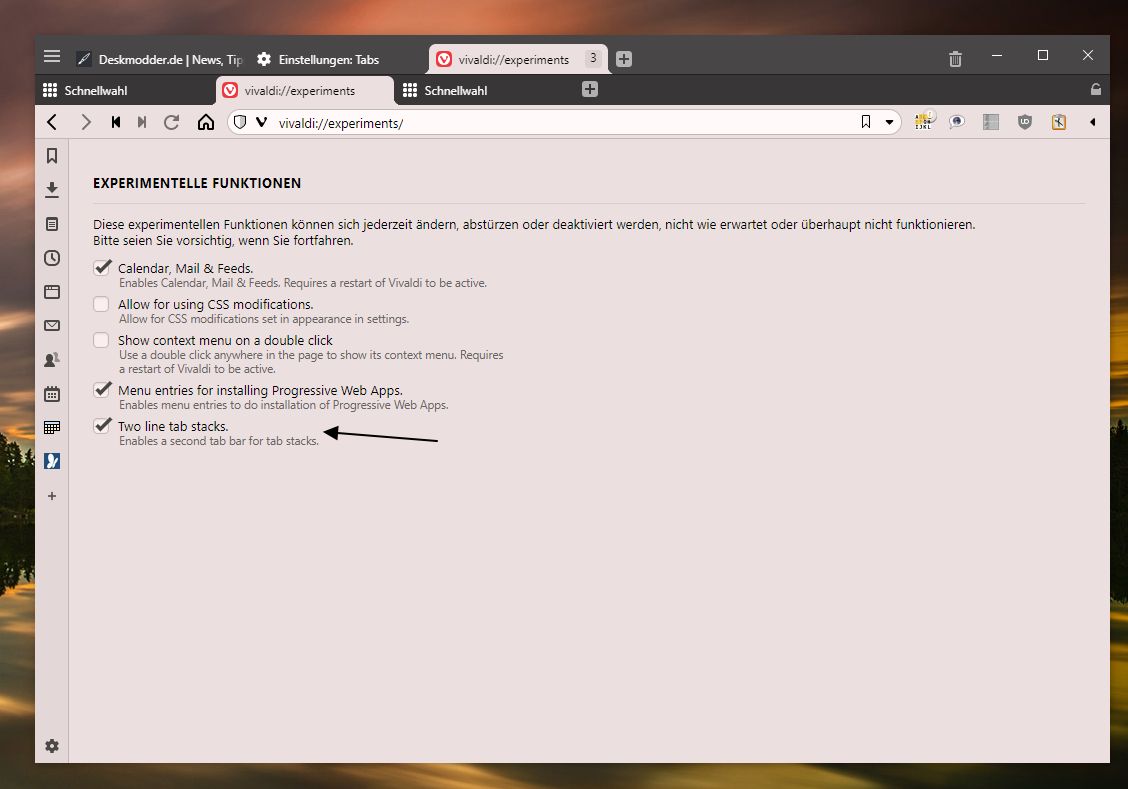Open the Vivaldi main menu
Viewport: 1128px width, 789px height.
click(x=52, y=57)
